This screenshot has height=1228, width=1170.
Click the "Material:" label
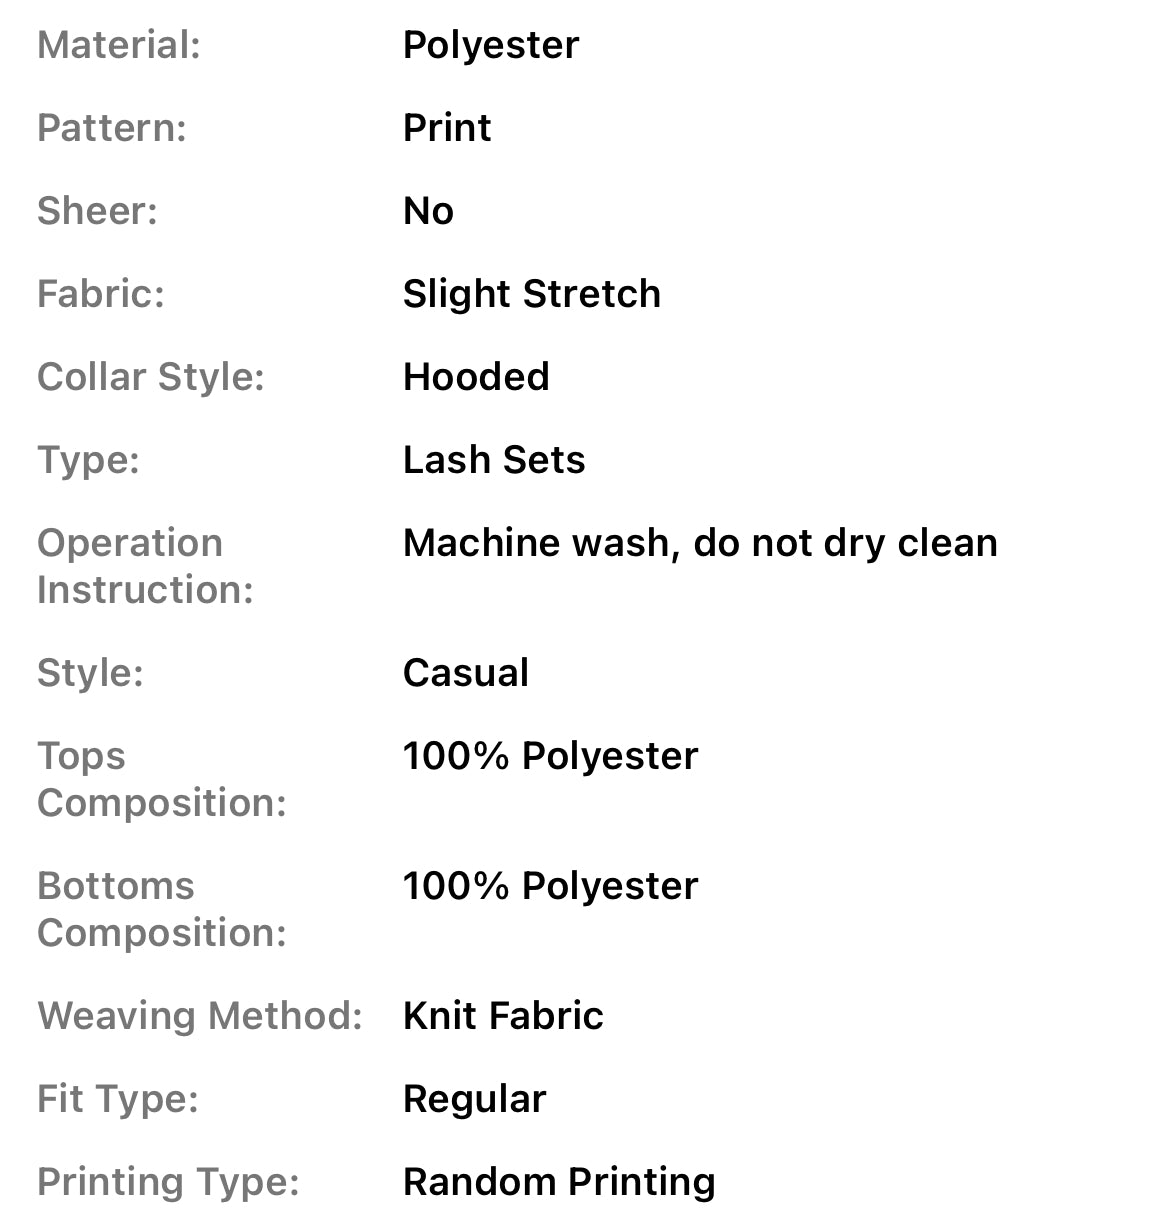119,45
